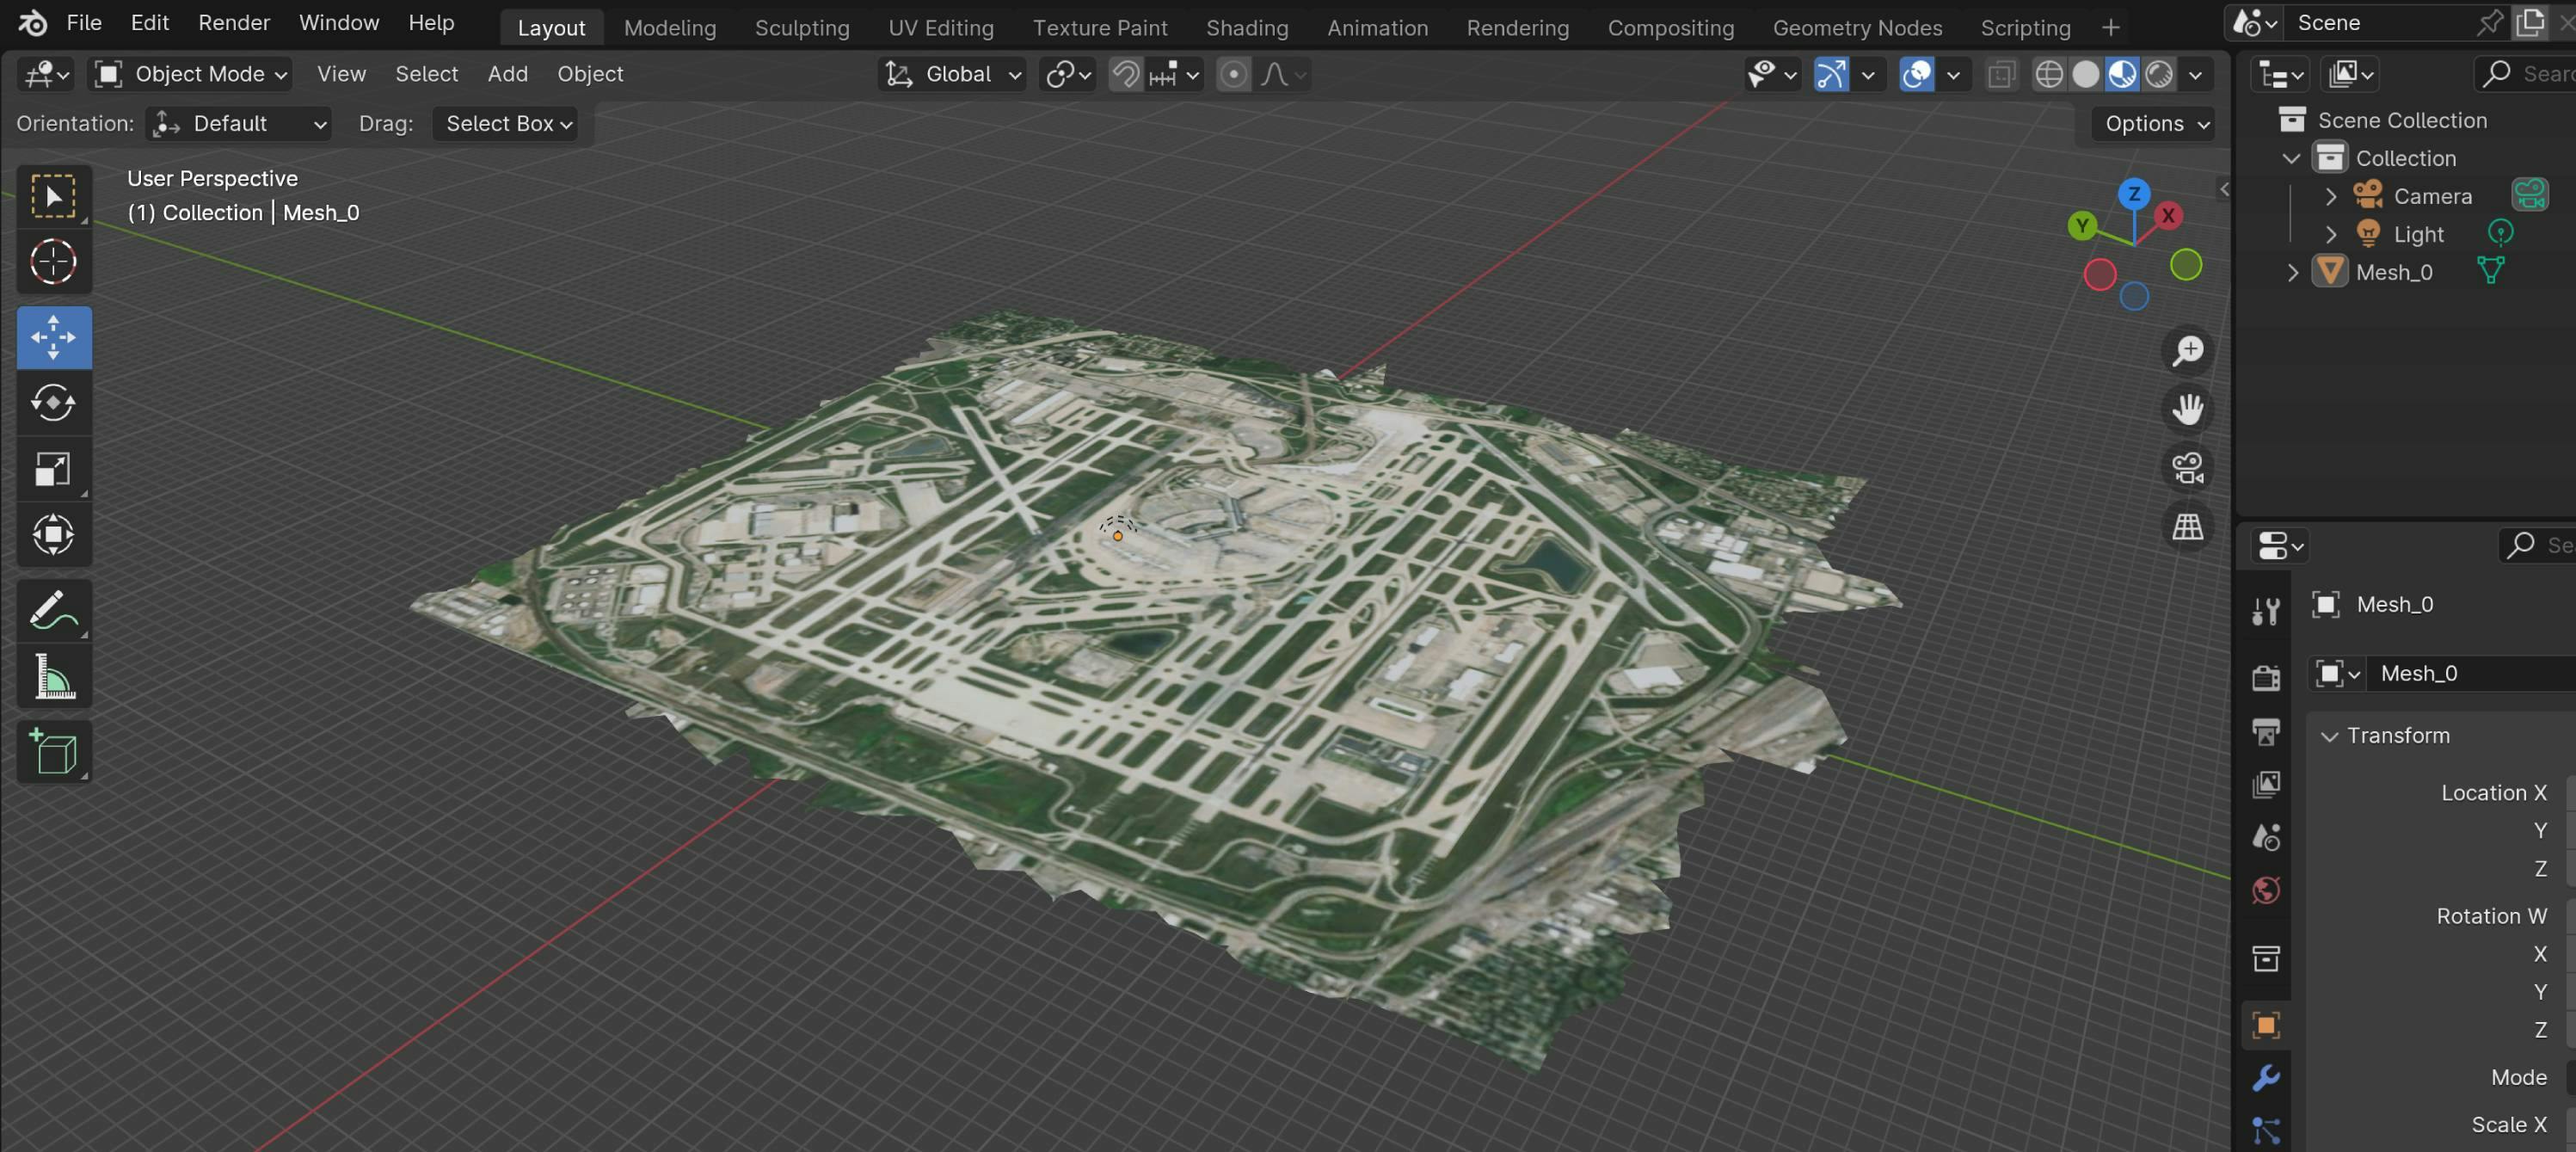The height and width of the screenshot is (1152, 2576).
Task: Activate the Annotate pencil tool
Action: [x=53, y=610]
